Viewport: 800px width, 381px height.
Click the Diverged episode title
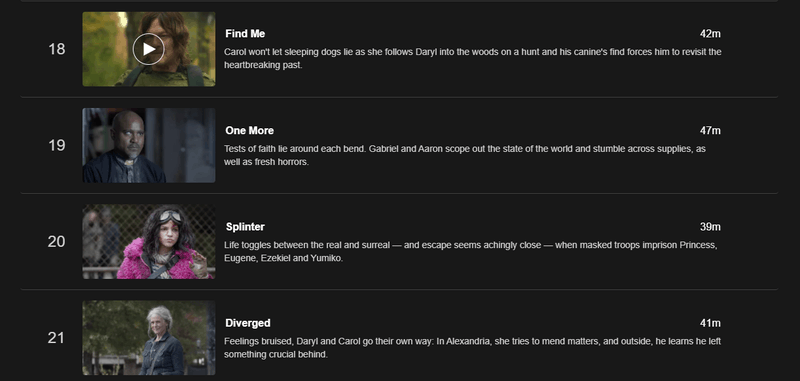click(x=248, y=323)
